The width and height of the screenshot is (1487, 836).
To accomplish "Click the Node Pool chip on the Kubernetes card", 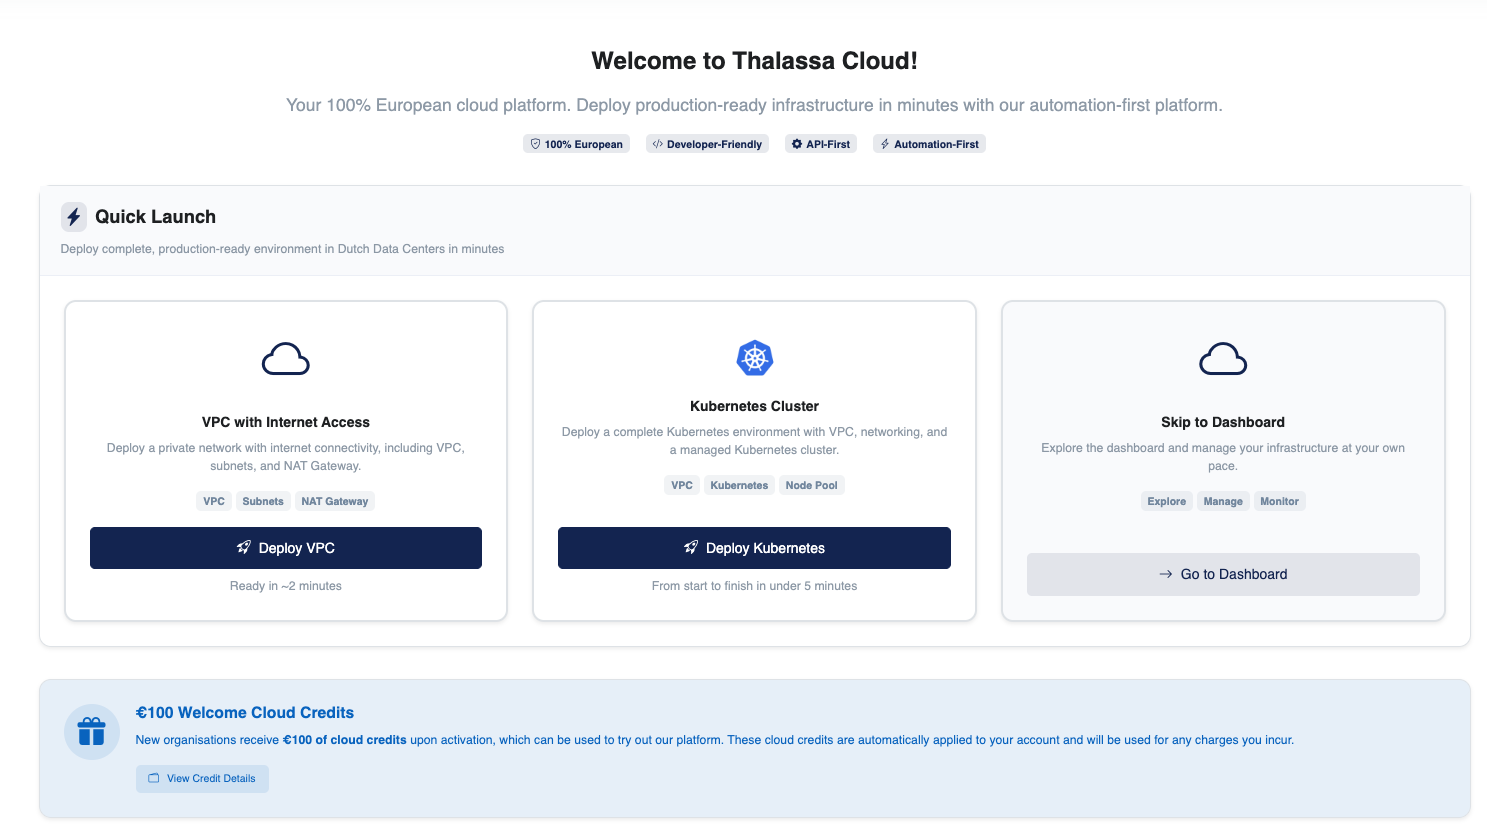I will pyautogui.click(x=811, y=484).
